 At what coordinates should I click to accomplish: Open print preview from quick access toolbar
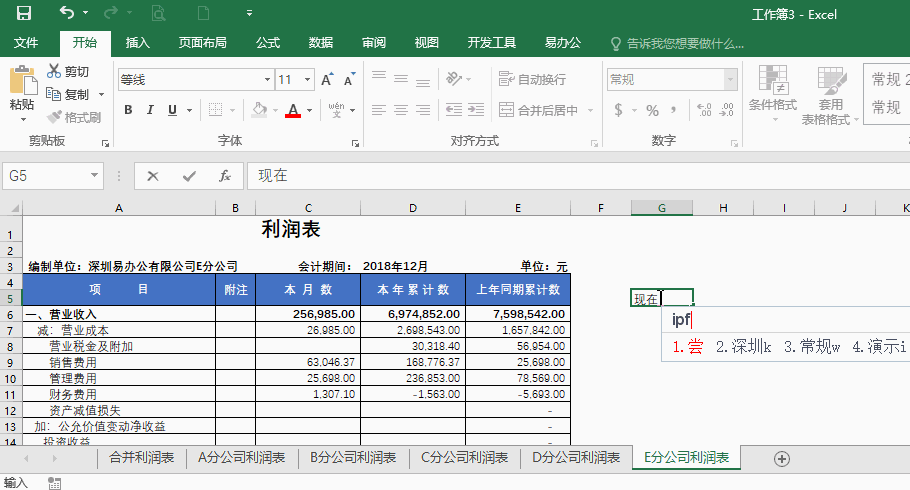[158, 13]
